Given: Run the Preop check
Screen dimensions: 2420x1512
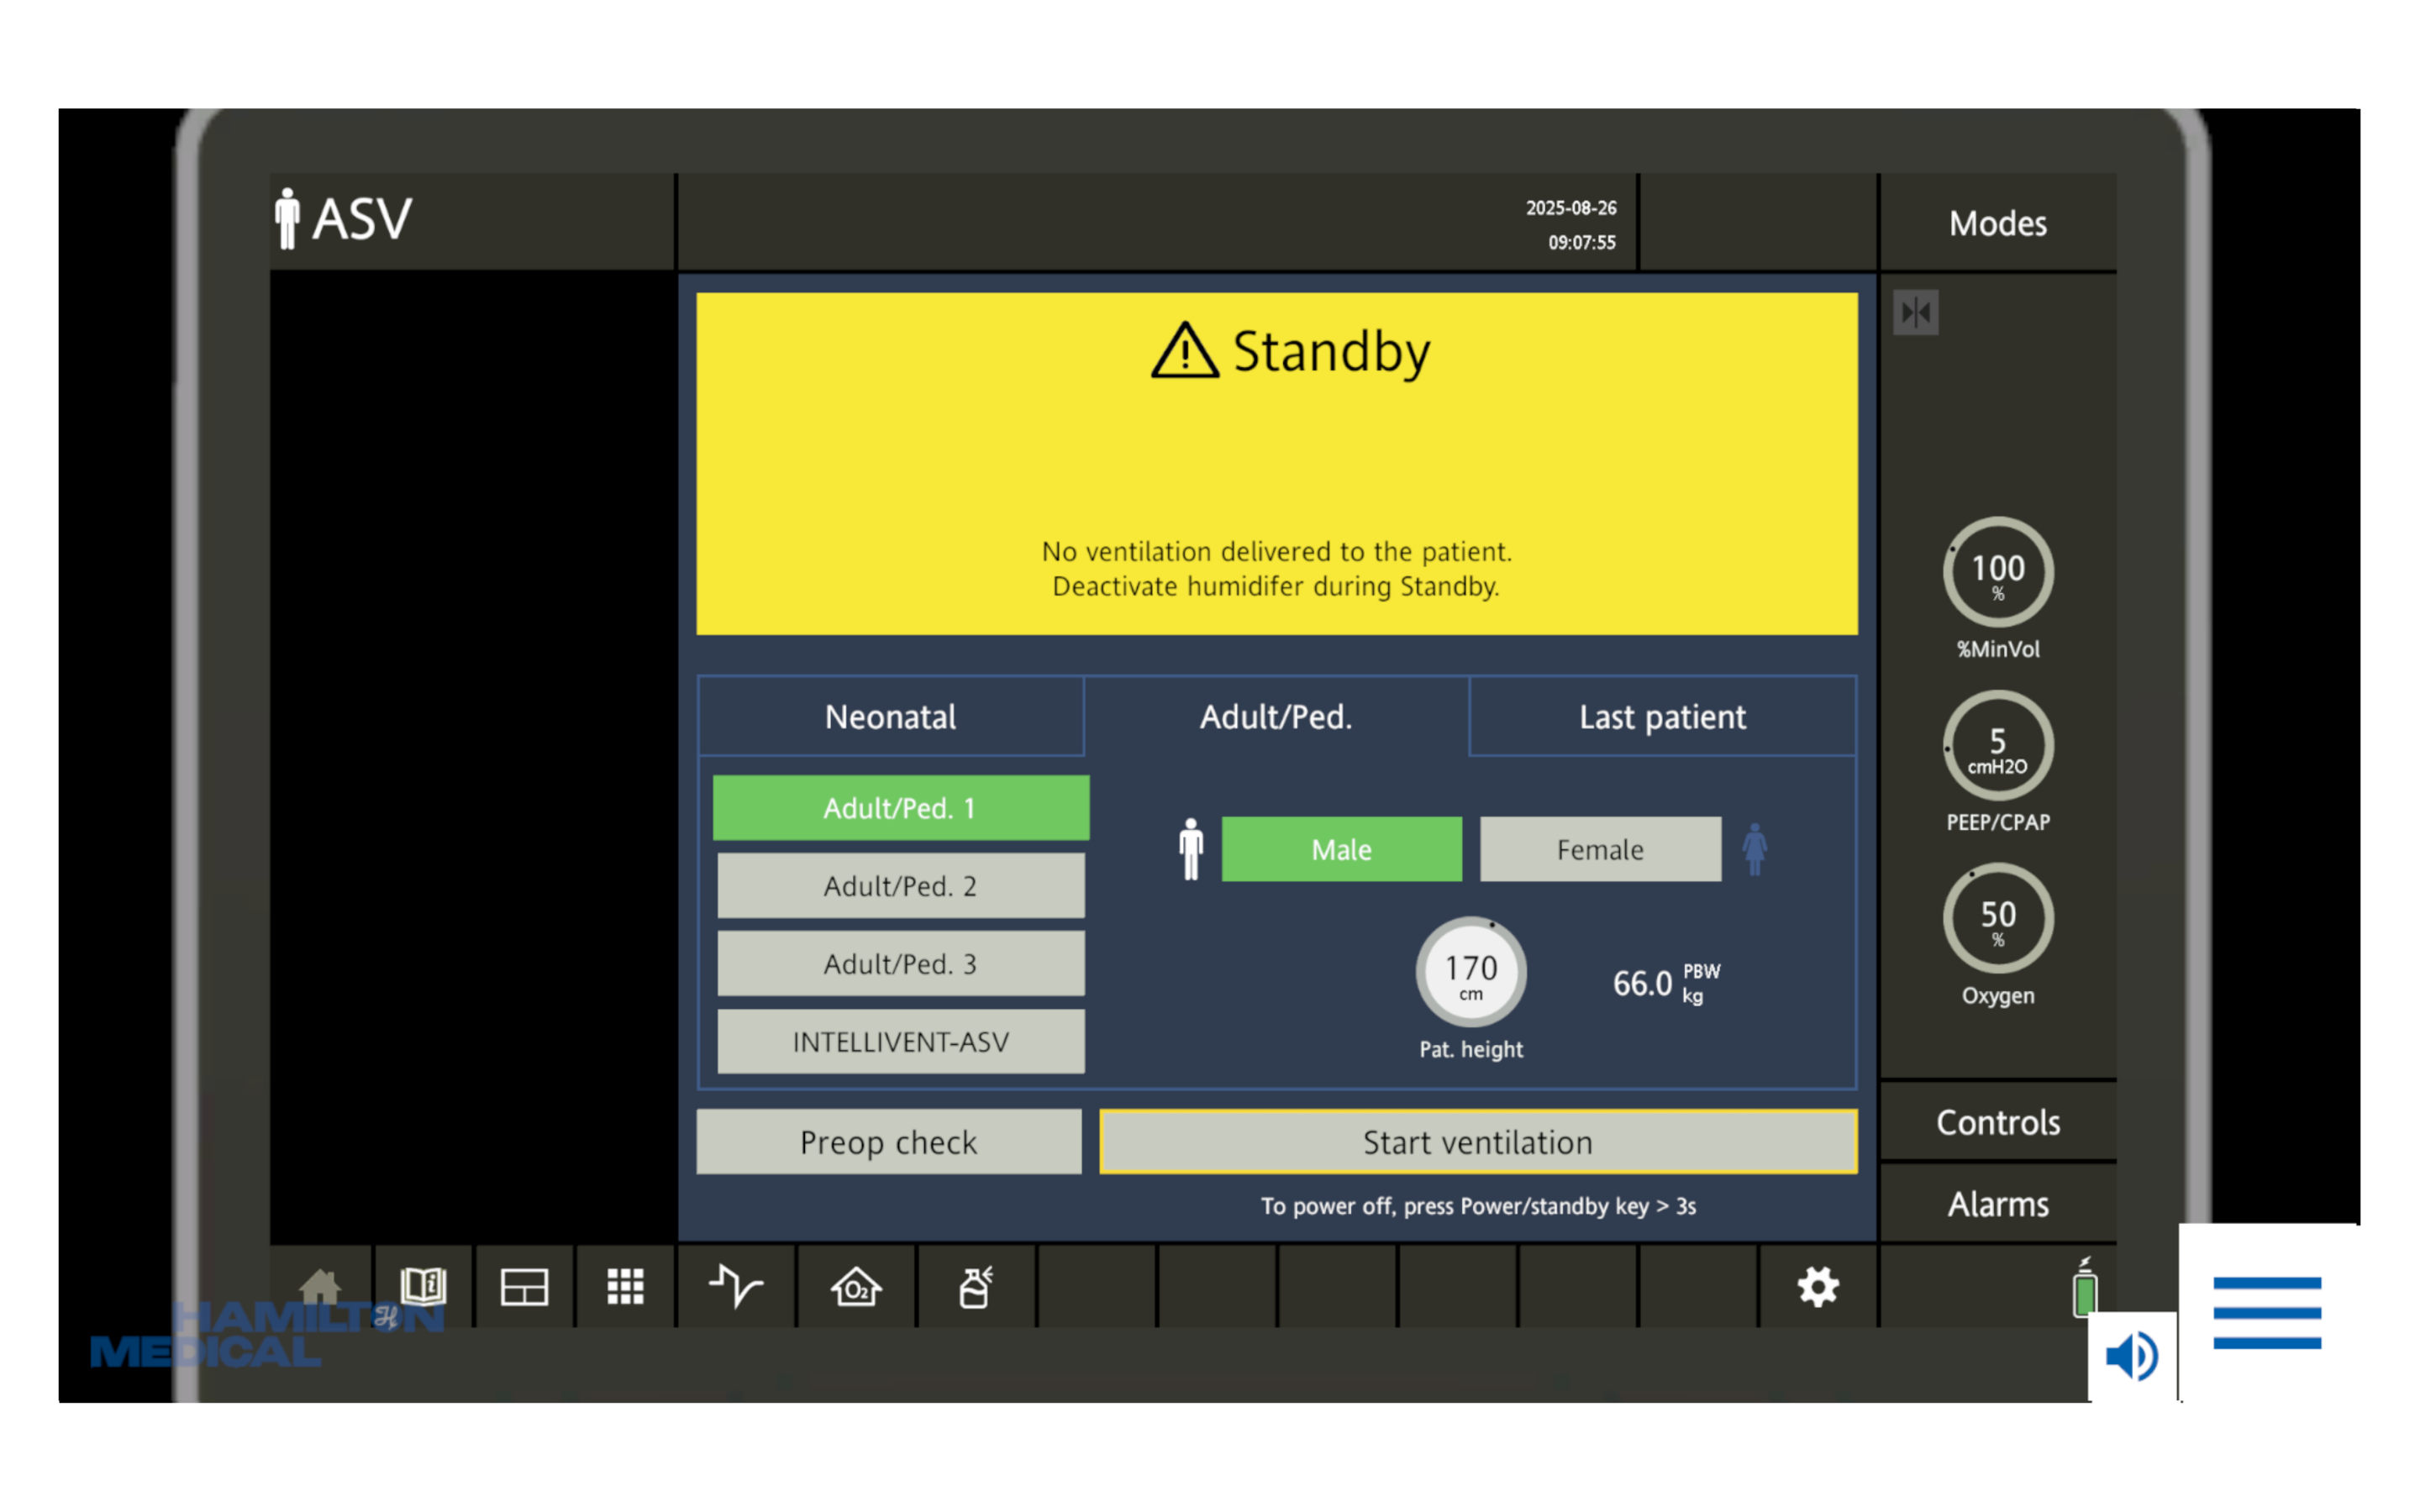Looking at the screenshot, I should [889, 1142].
